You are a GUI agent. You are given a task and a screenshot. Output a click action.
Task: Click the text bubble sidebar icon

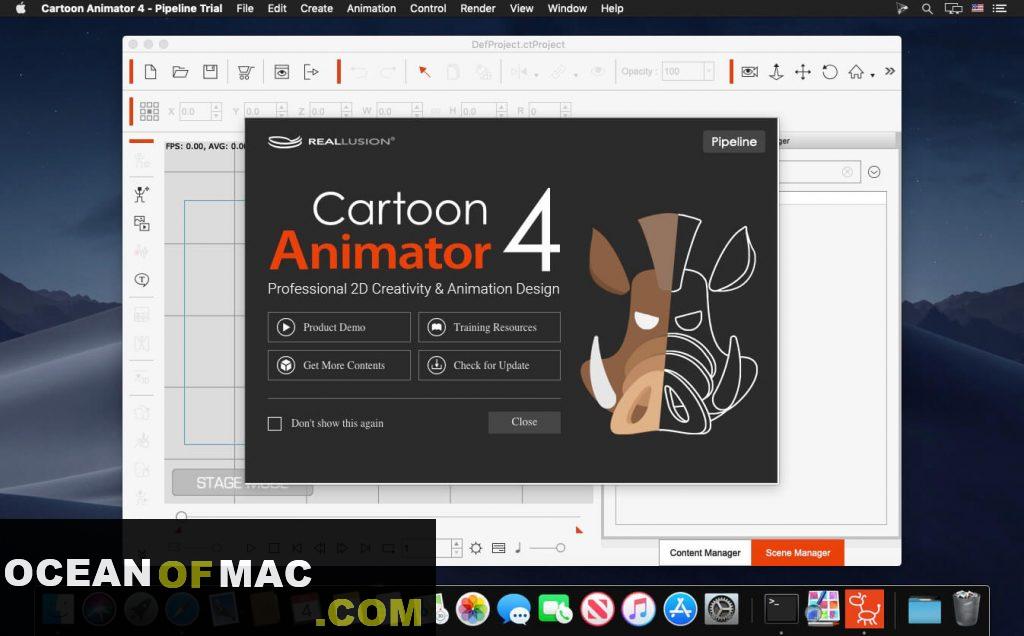pos(142,280)
